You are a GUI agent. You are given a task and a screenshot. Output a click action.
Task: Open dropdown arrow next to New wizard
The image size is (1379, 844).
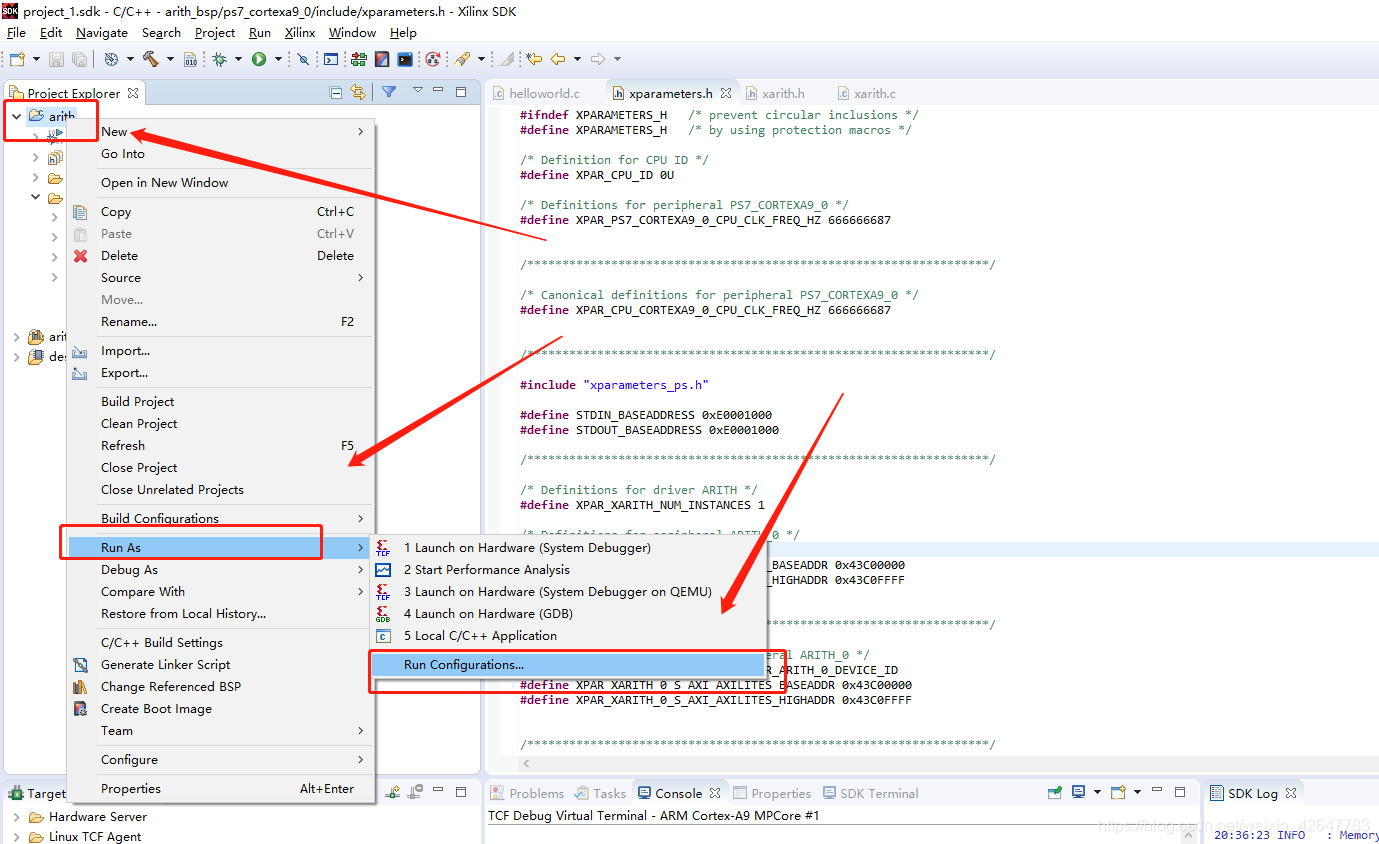pos(35,60)
